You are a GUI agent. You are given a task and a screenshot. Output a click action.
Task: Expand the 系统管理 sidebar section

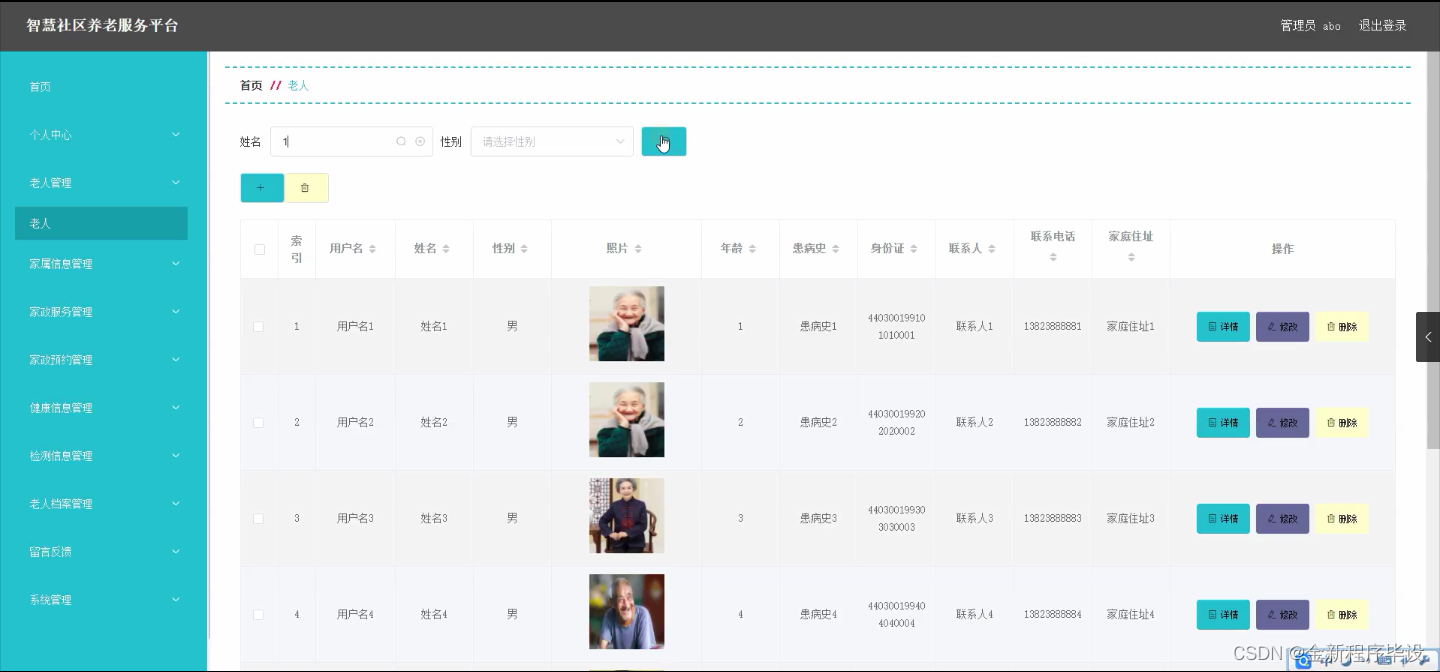(51, 599)
